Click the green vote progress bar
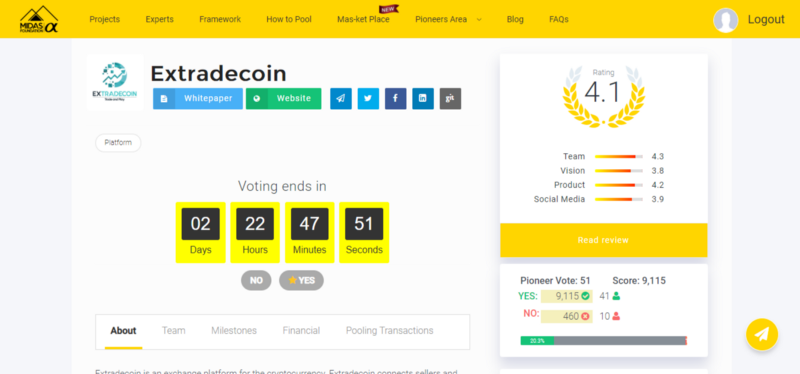The image size is (800, 374). point(537,340)
